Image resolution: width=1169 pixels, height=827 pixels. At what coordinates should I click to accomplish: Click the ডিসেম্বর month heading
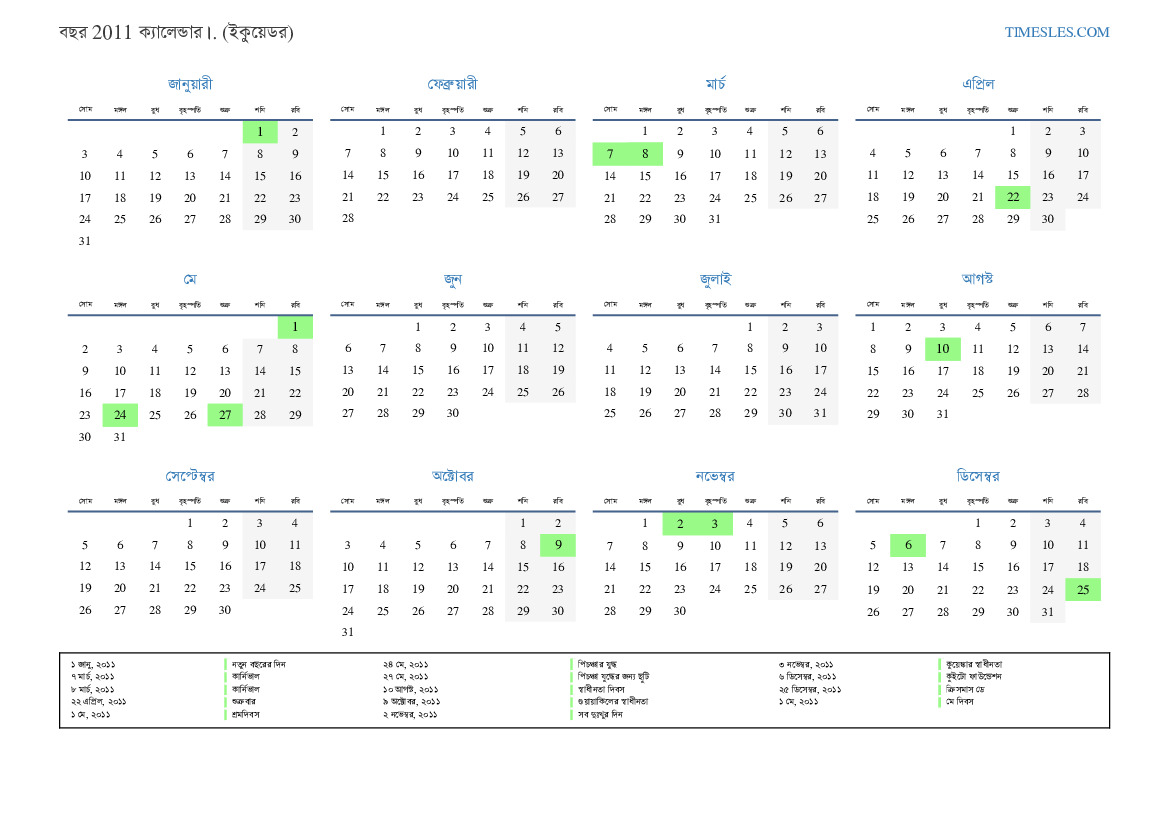point(977,476)
